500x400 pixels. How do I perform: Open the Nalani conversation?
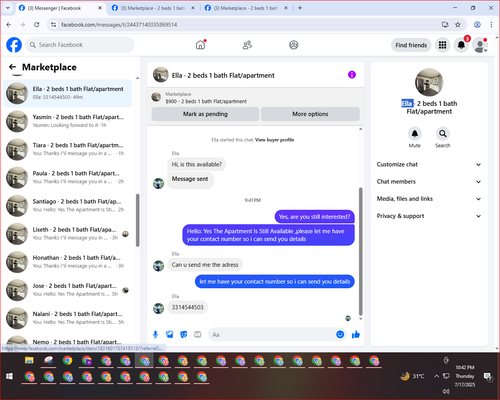(68, 318)
